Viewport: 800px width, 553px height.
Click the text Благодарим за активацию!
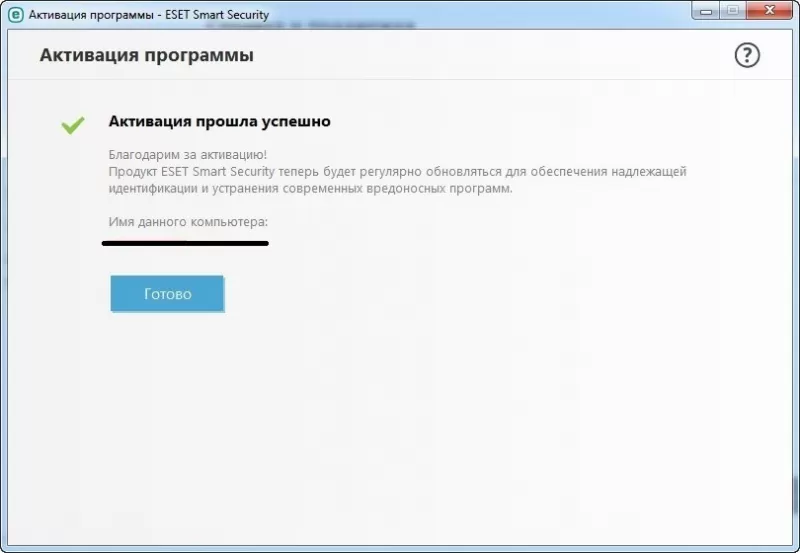188,155
